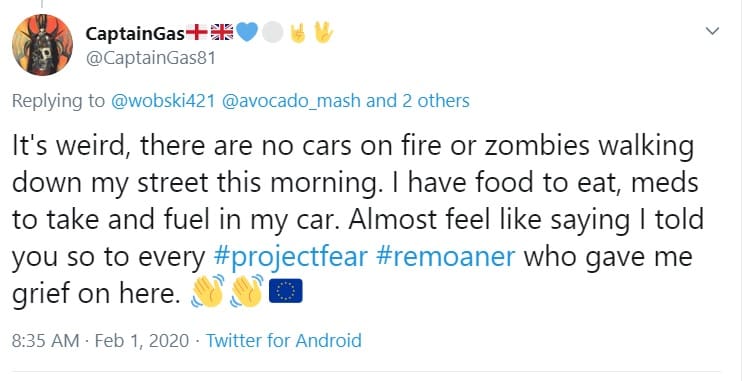
Task: Click the @CaptainGas81 handle
Action: point(151,58)
